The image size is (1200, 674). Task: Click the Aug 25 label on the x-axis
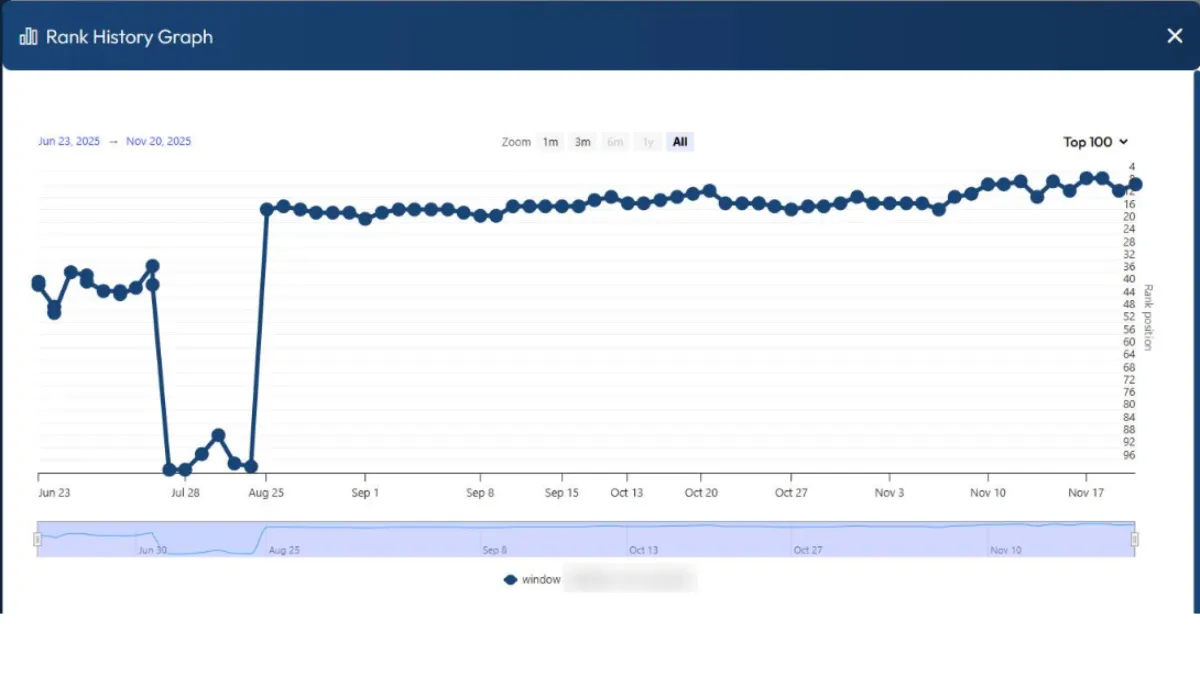[x=265, y=492]
